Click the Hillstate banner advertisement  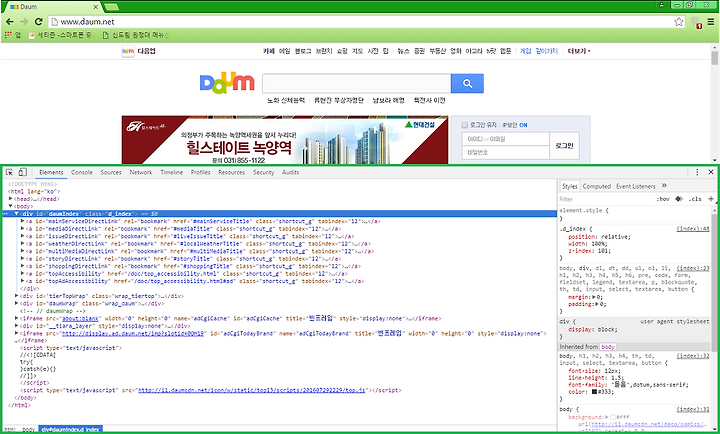(285, 139)
